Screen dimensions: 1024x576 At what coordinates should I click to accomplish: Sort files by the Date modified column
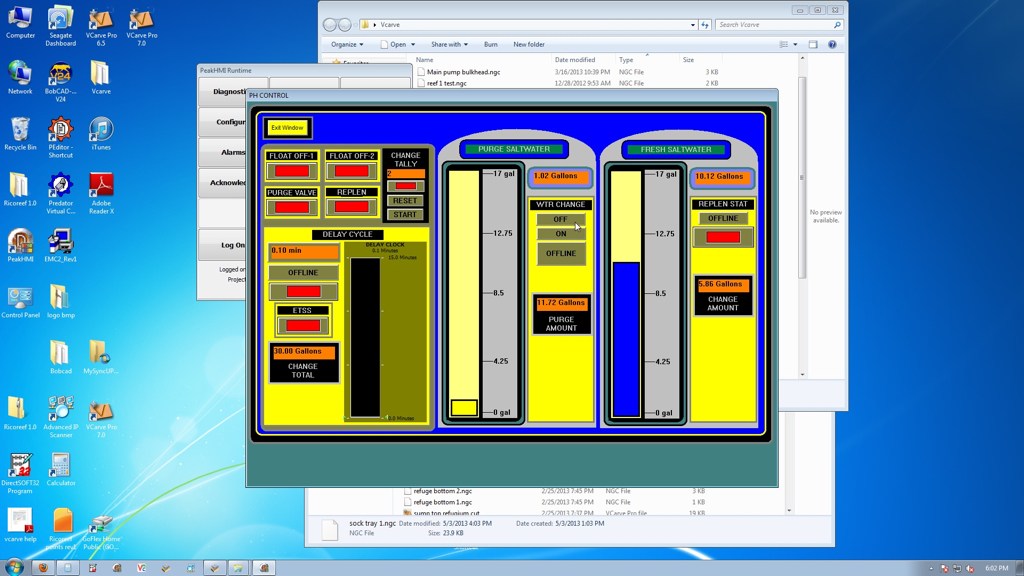click(576, 60)
